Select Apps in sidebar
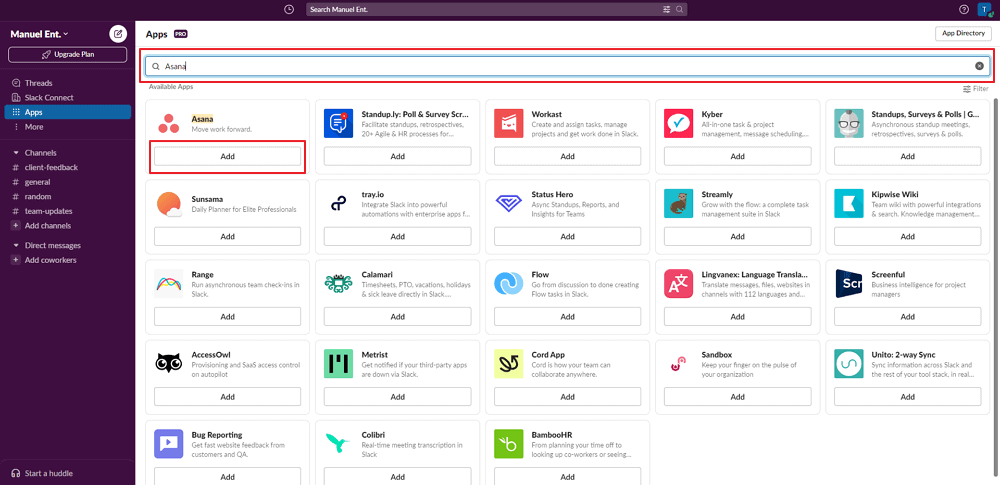1000x485 pixels. [68, 112]
